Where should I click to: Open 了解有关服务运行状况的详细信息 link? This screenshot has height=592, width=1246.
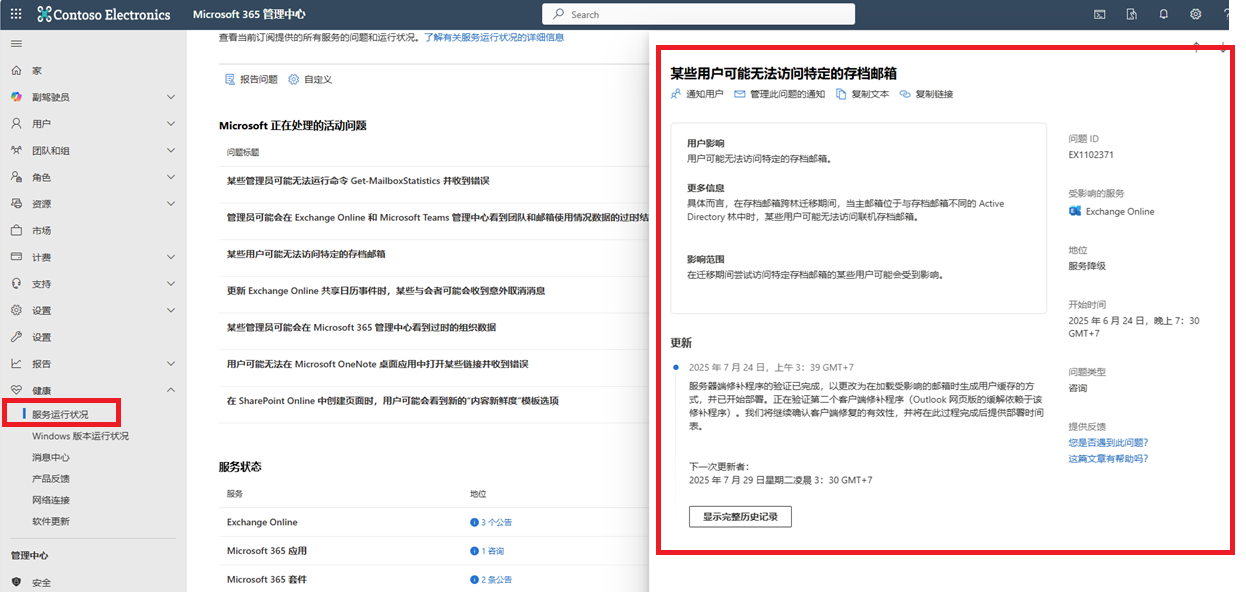click(x=494, y=37)
